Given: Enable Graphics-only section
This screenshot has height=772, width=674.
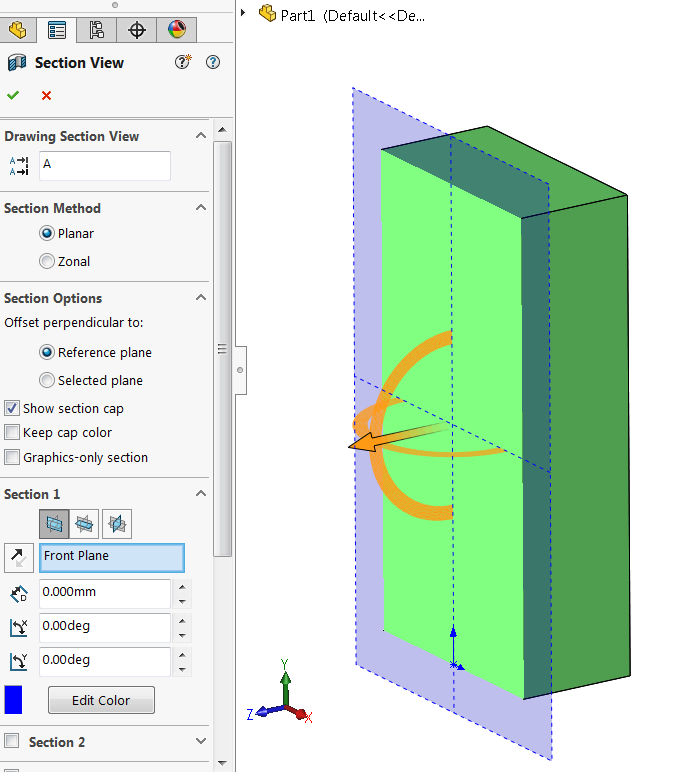Looking at the screenshot, I should pyautogui.click(x=12, y=457).
